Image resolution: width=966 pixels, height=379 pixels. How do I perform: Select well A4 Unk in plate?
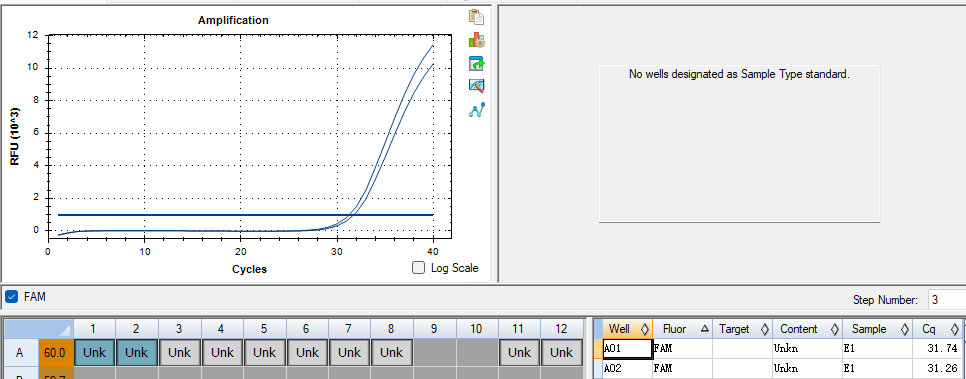coord(222,353)
